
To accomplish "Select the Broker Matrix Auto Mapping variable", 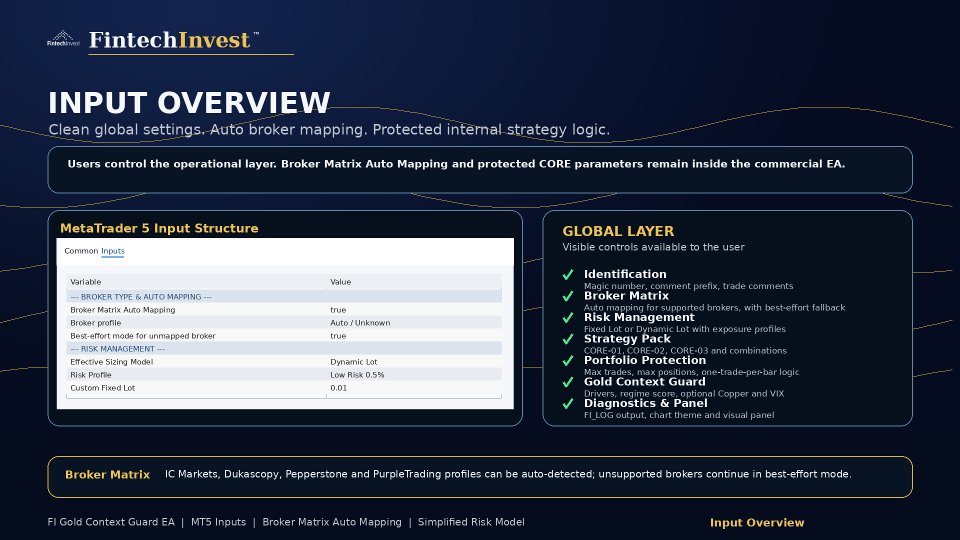I will (122, 310).
